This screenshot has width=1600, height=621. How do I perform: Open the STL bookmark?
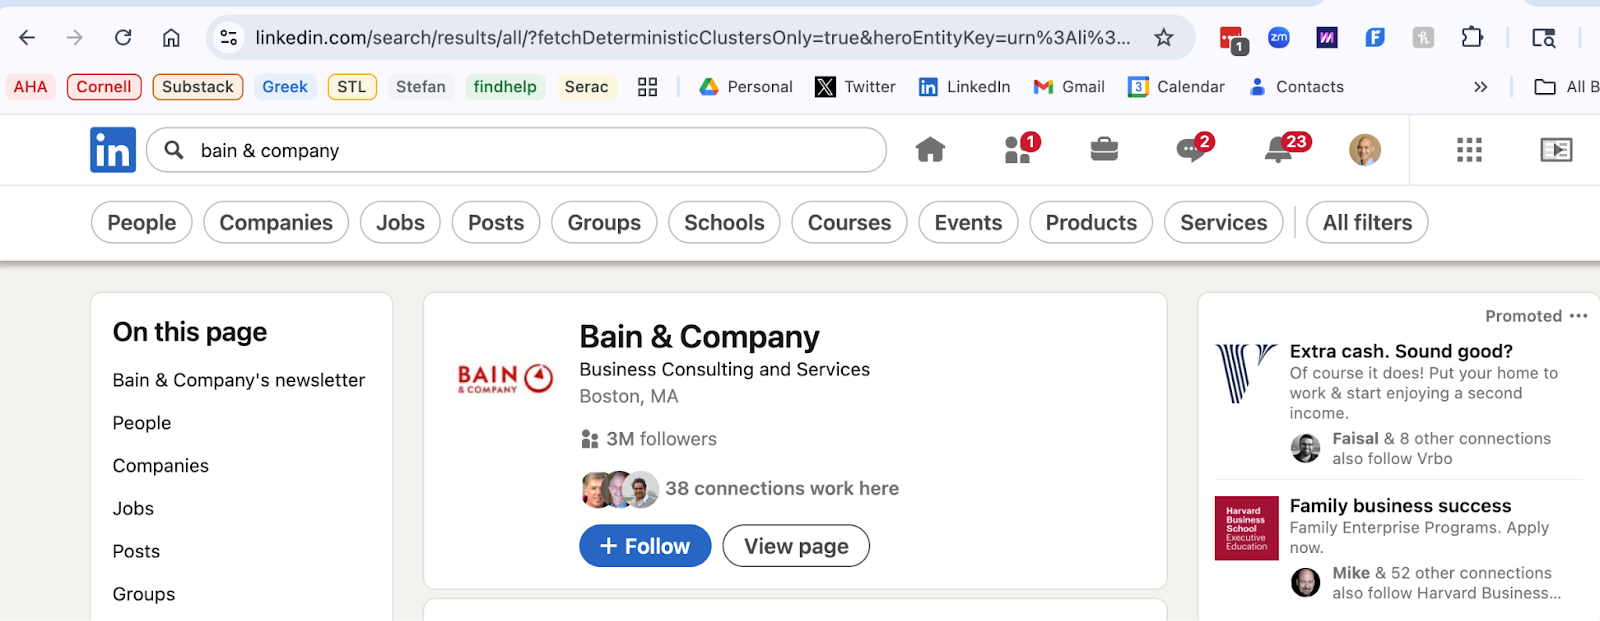tap(352, 87)
